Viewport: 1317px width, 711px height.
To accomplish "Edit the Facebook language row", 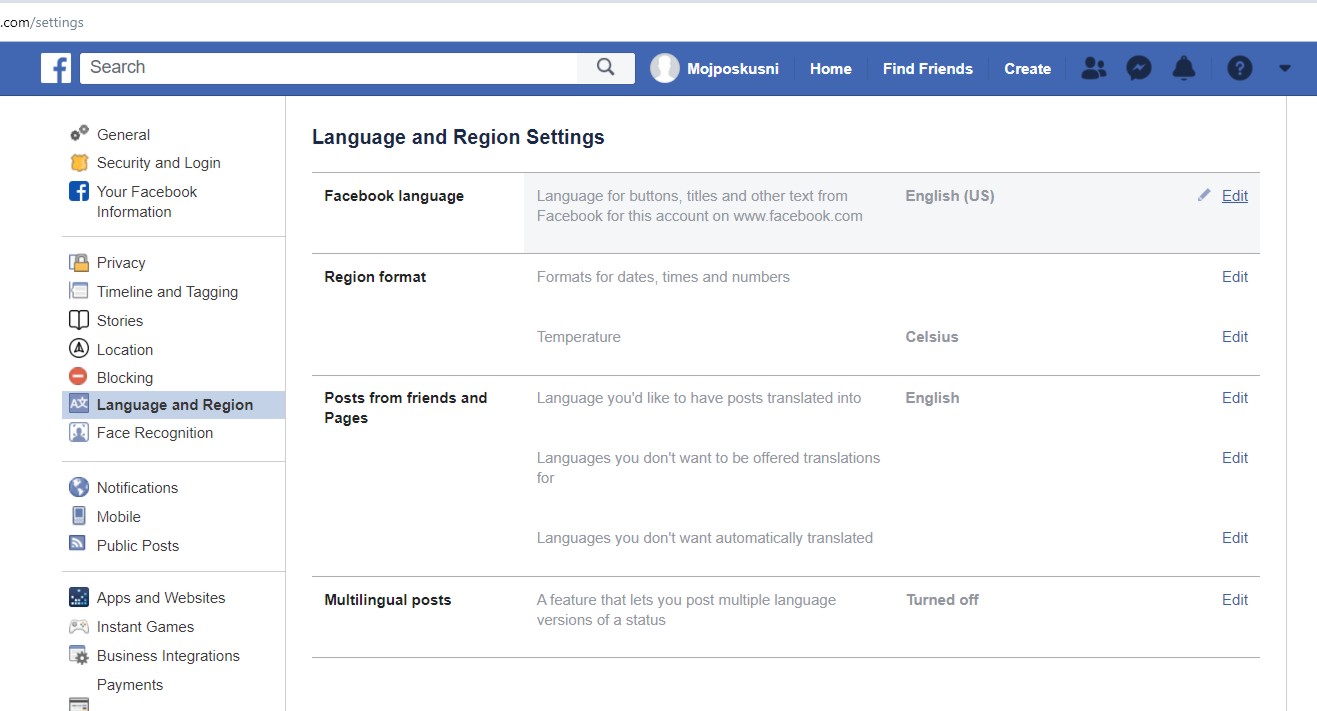I will click(x=1234, y=196).
